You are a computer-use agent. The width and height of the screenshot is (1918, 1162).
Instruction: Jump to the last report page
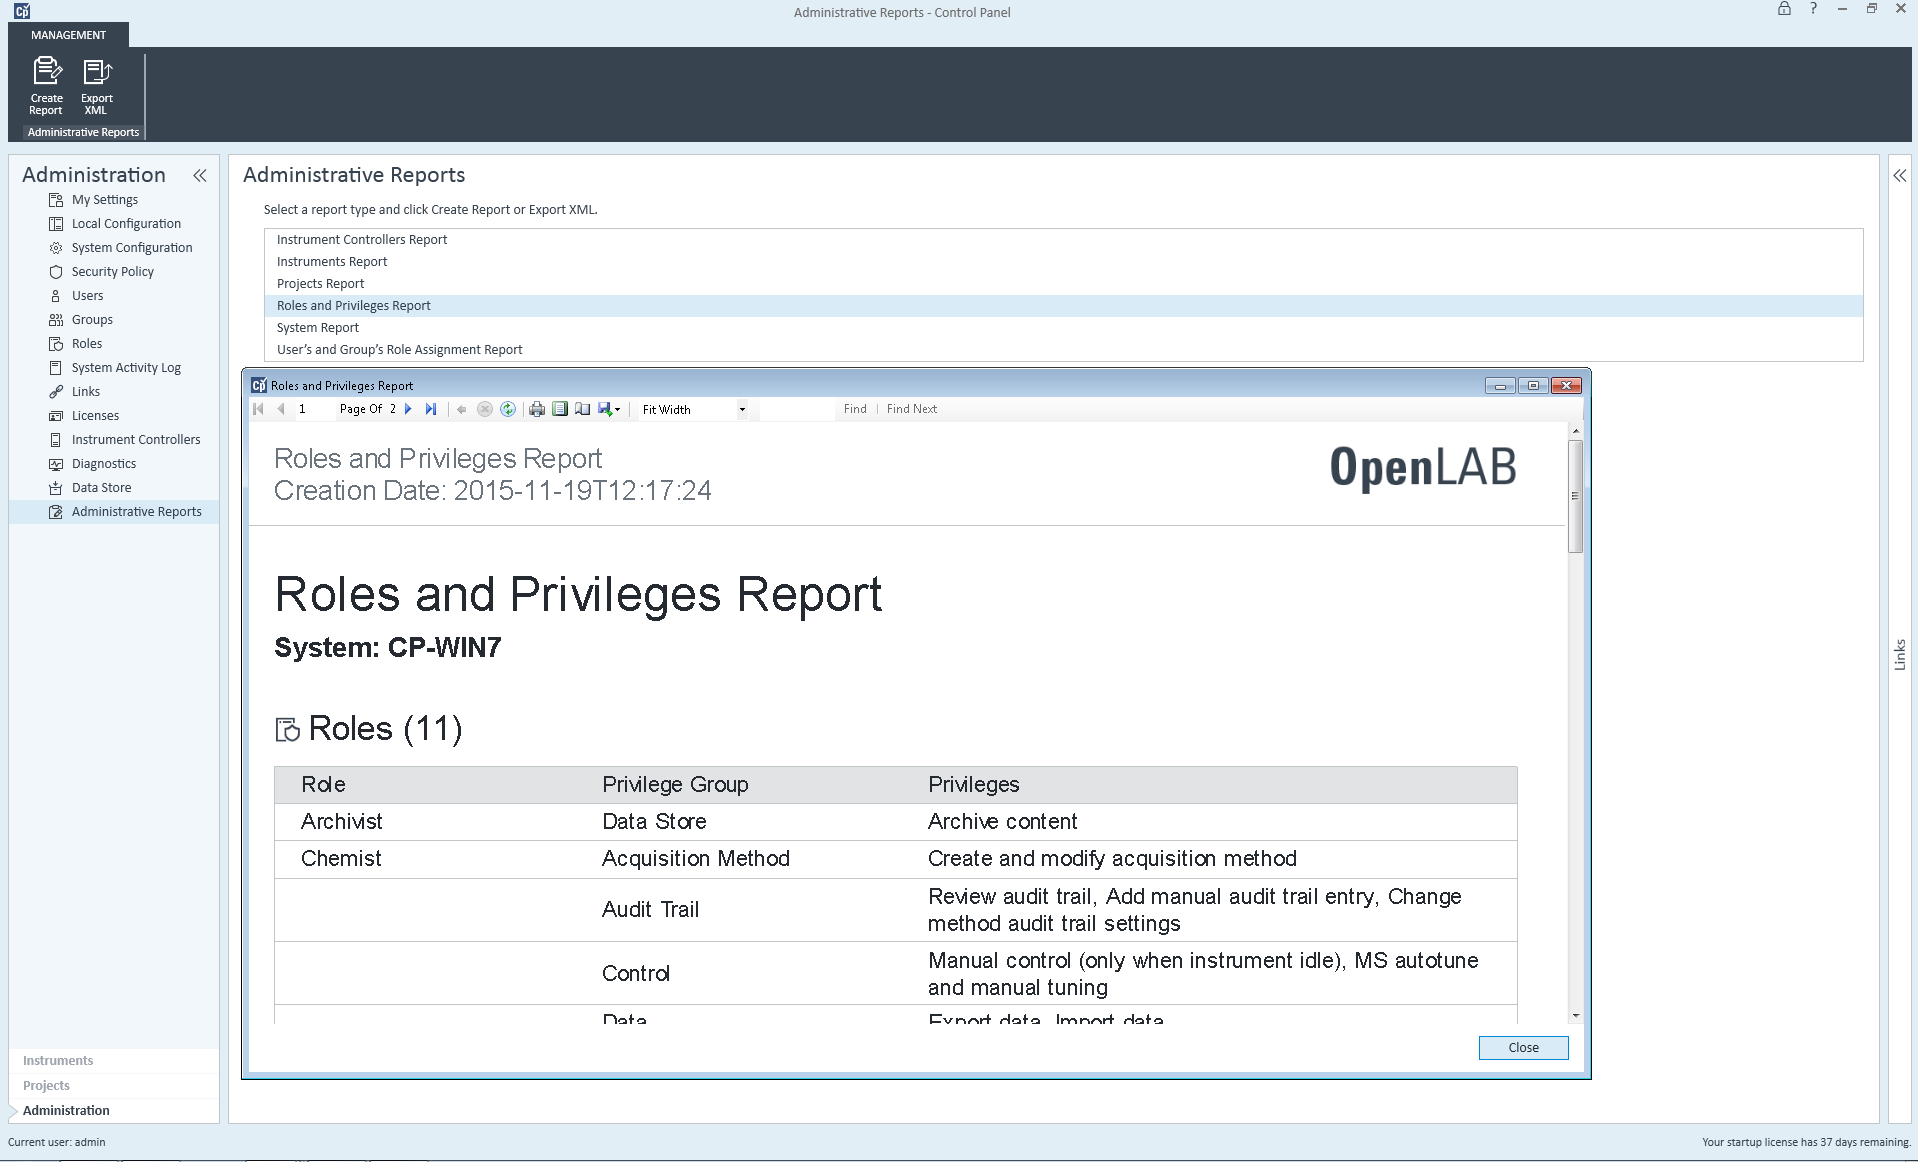431,409
